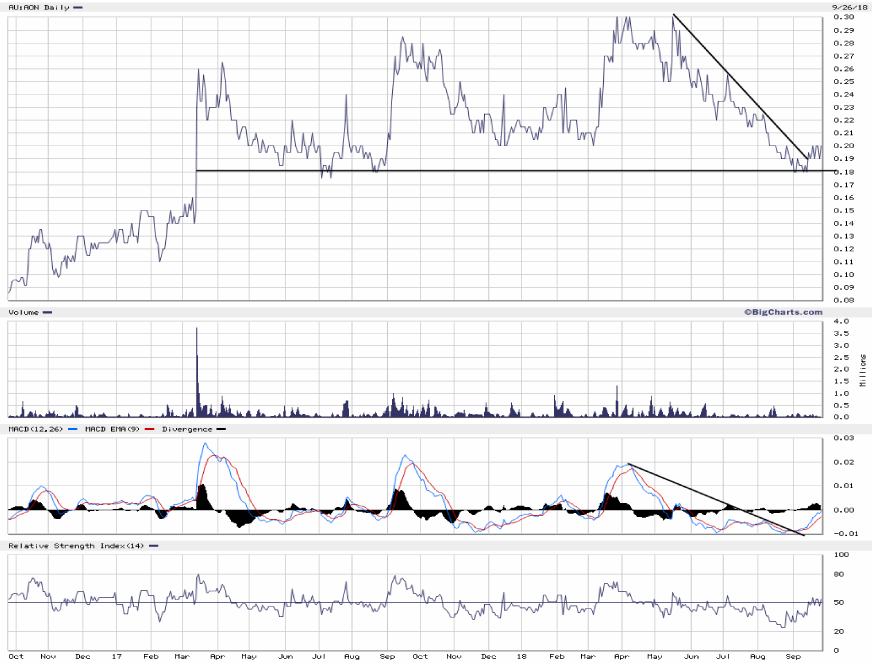Click the 0.30 price axis label

(846, 17)
